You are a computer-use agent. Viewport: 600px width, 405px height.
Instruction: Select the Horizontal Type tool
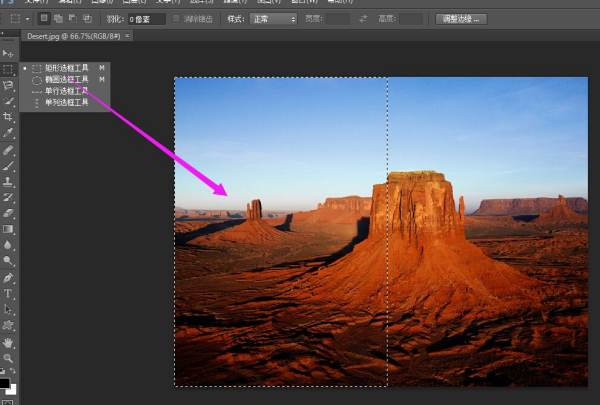8,294
